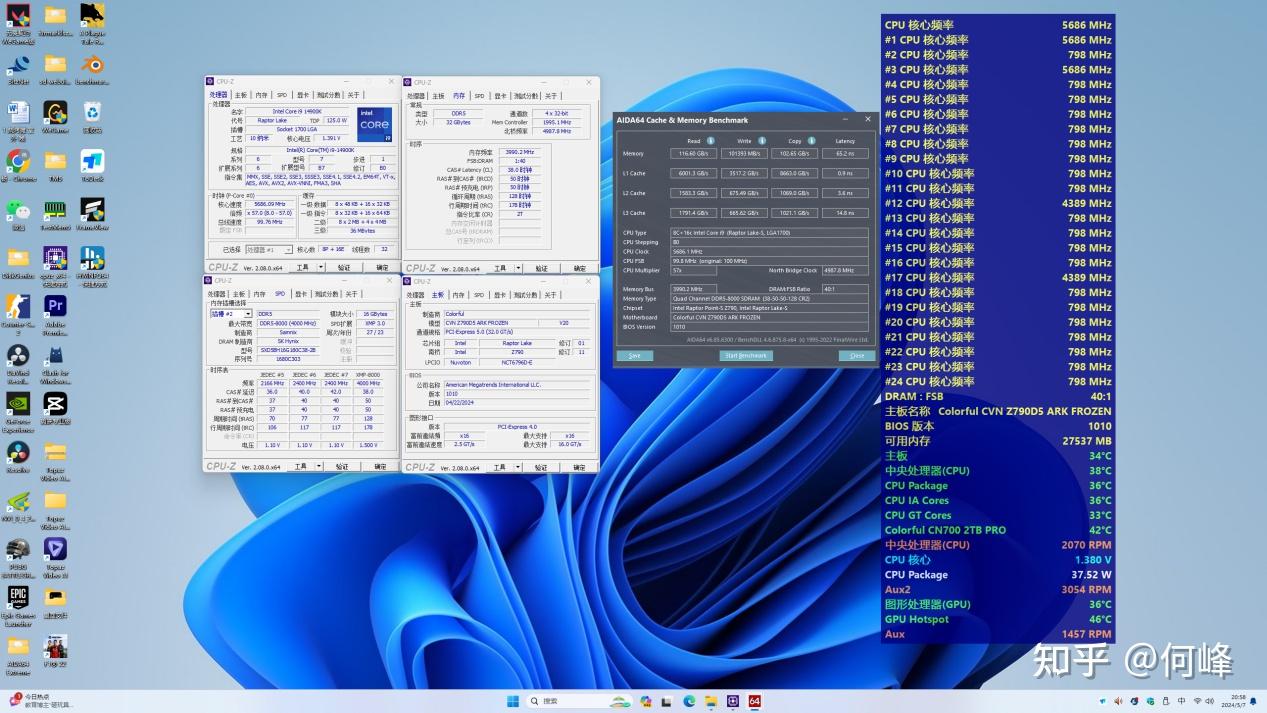Image resolution: width=1267 pixels, height=713 pixels.
Task: Launch FrameView desktop shortcut
Action: click(92, 210)
